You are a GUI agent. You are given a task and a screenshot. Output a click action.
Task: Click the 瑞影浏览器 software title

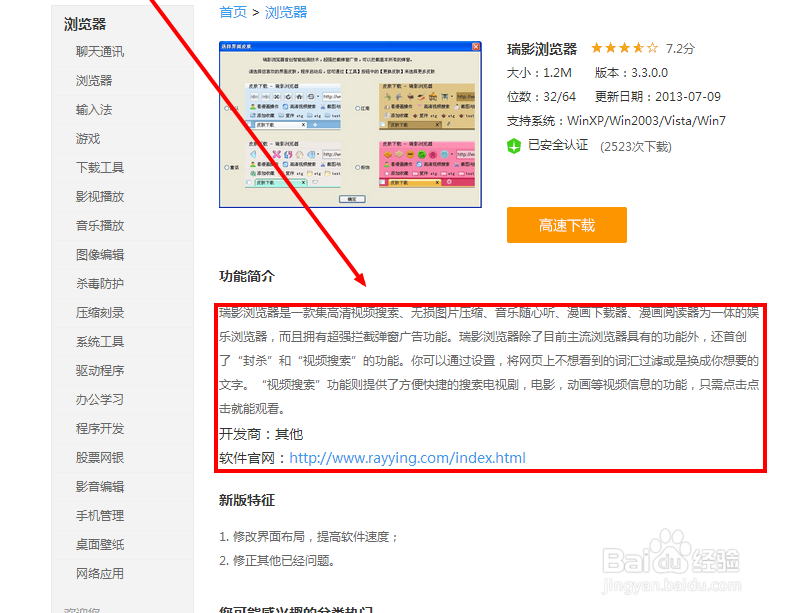click(542, 49)
